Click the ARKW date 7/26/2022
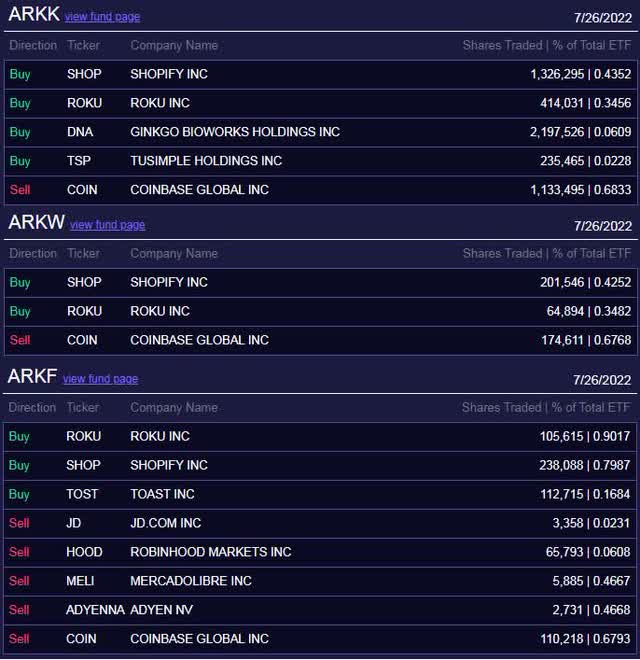Viewport: 640px width, 660px height. coord(603,226)
